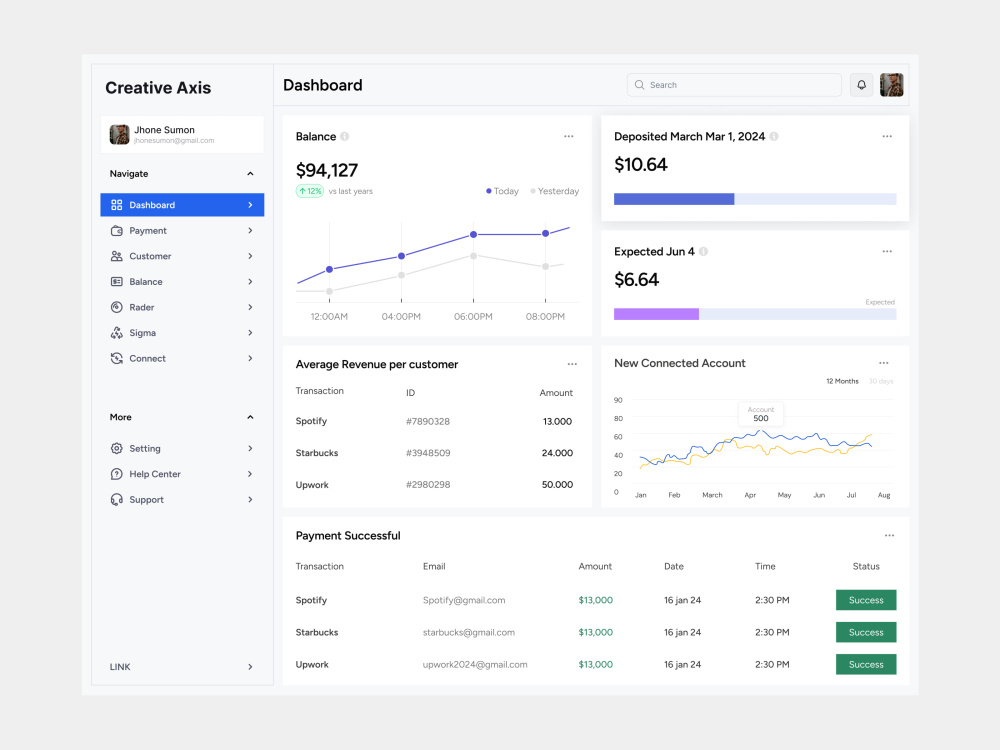Click the Help Center question icon

(x=117, y=474)
